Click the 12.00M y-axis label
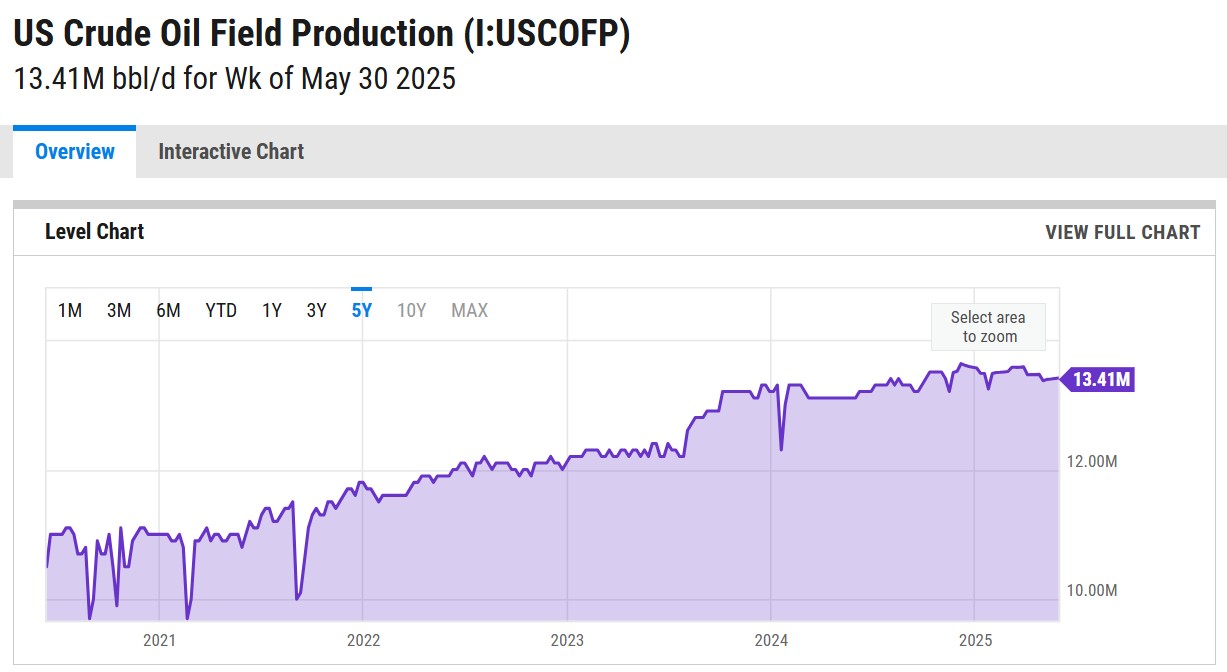The height and width of the screenshot is (672, 1227). [x=1090, y=461]
